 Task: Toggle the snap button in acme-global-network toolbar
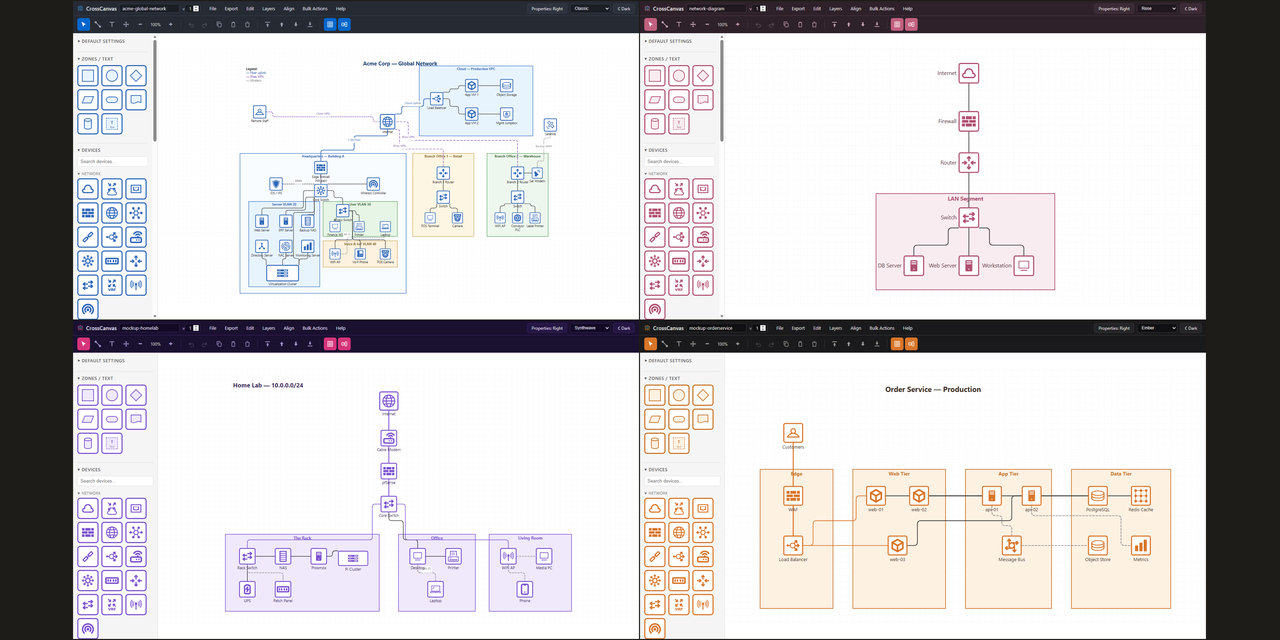click(344, 24)
